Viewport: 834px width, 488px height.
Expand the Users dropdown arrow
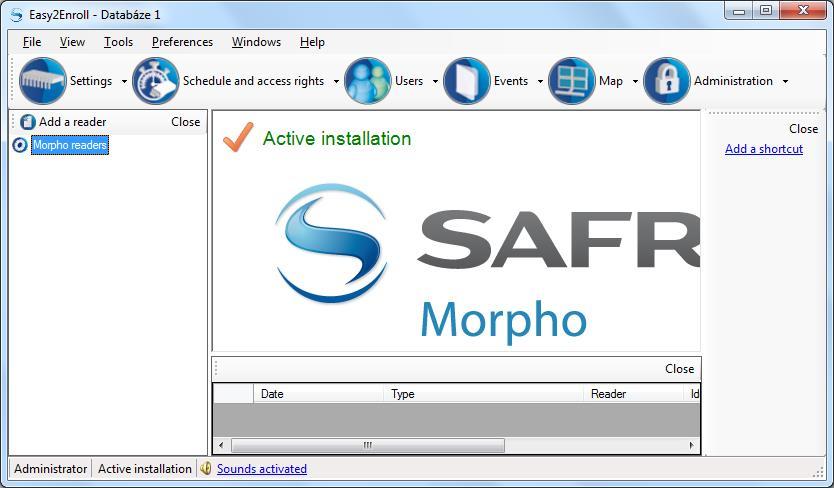[x=435, y=81]
